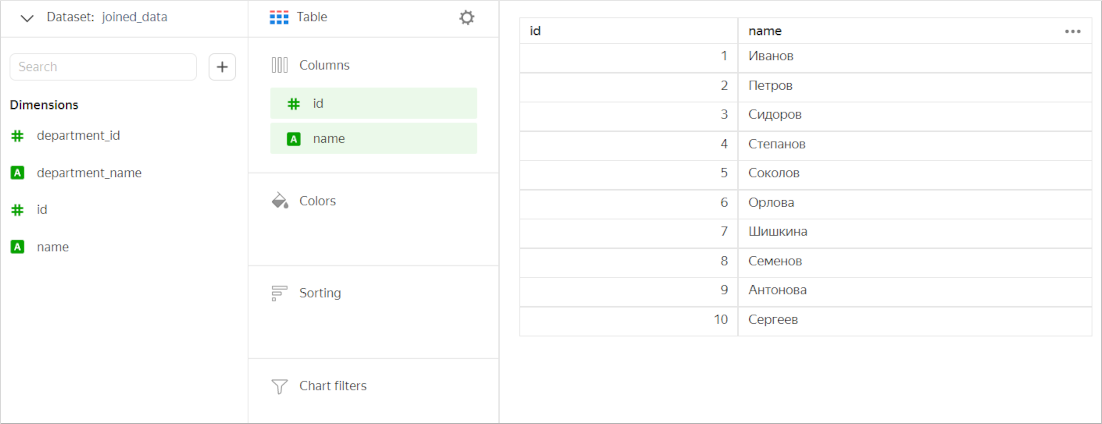
Task: Focus the field Search box
Action: [x=103, y=67]
